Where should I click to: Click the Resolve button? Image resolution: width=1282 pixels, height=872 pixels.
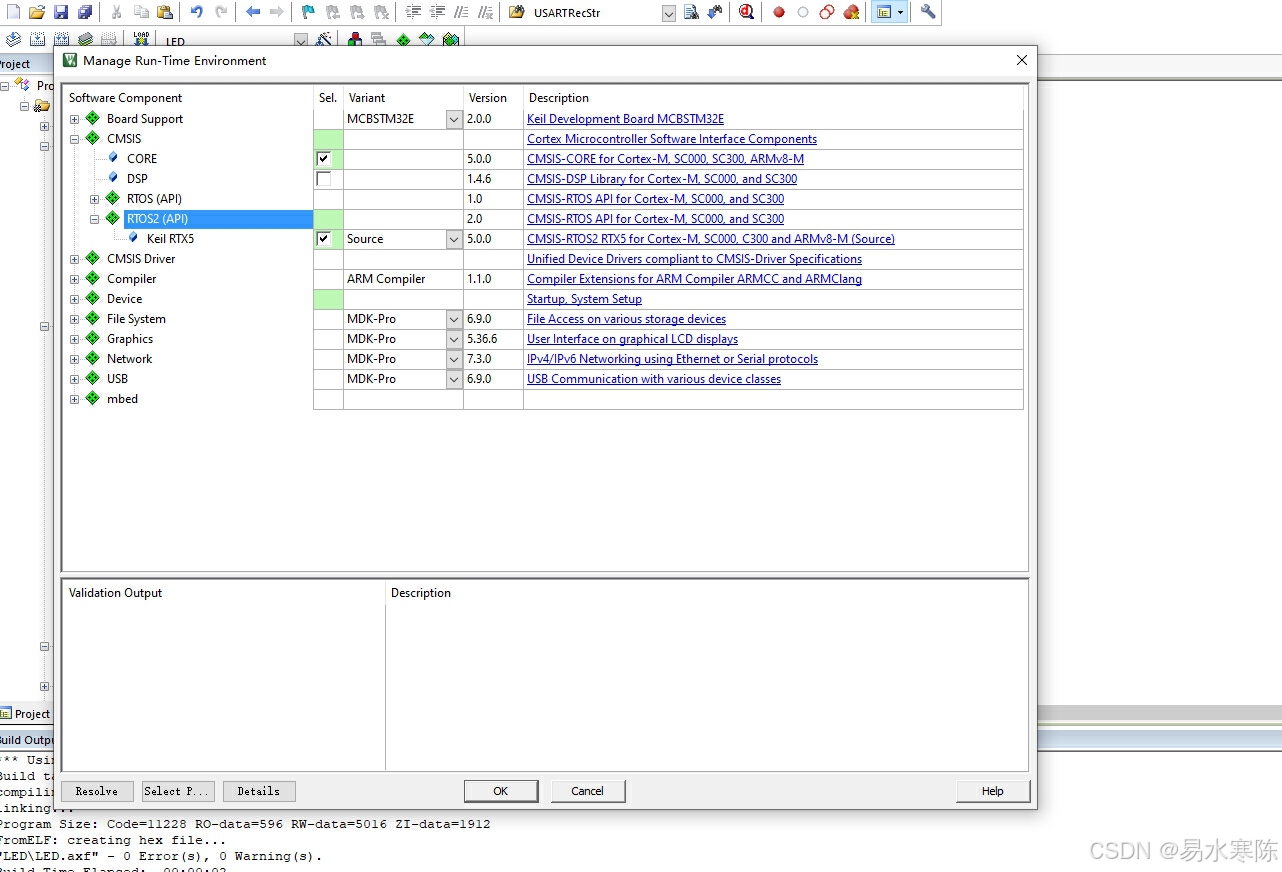coord(97,791)
